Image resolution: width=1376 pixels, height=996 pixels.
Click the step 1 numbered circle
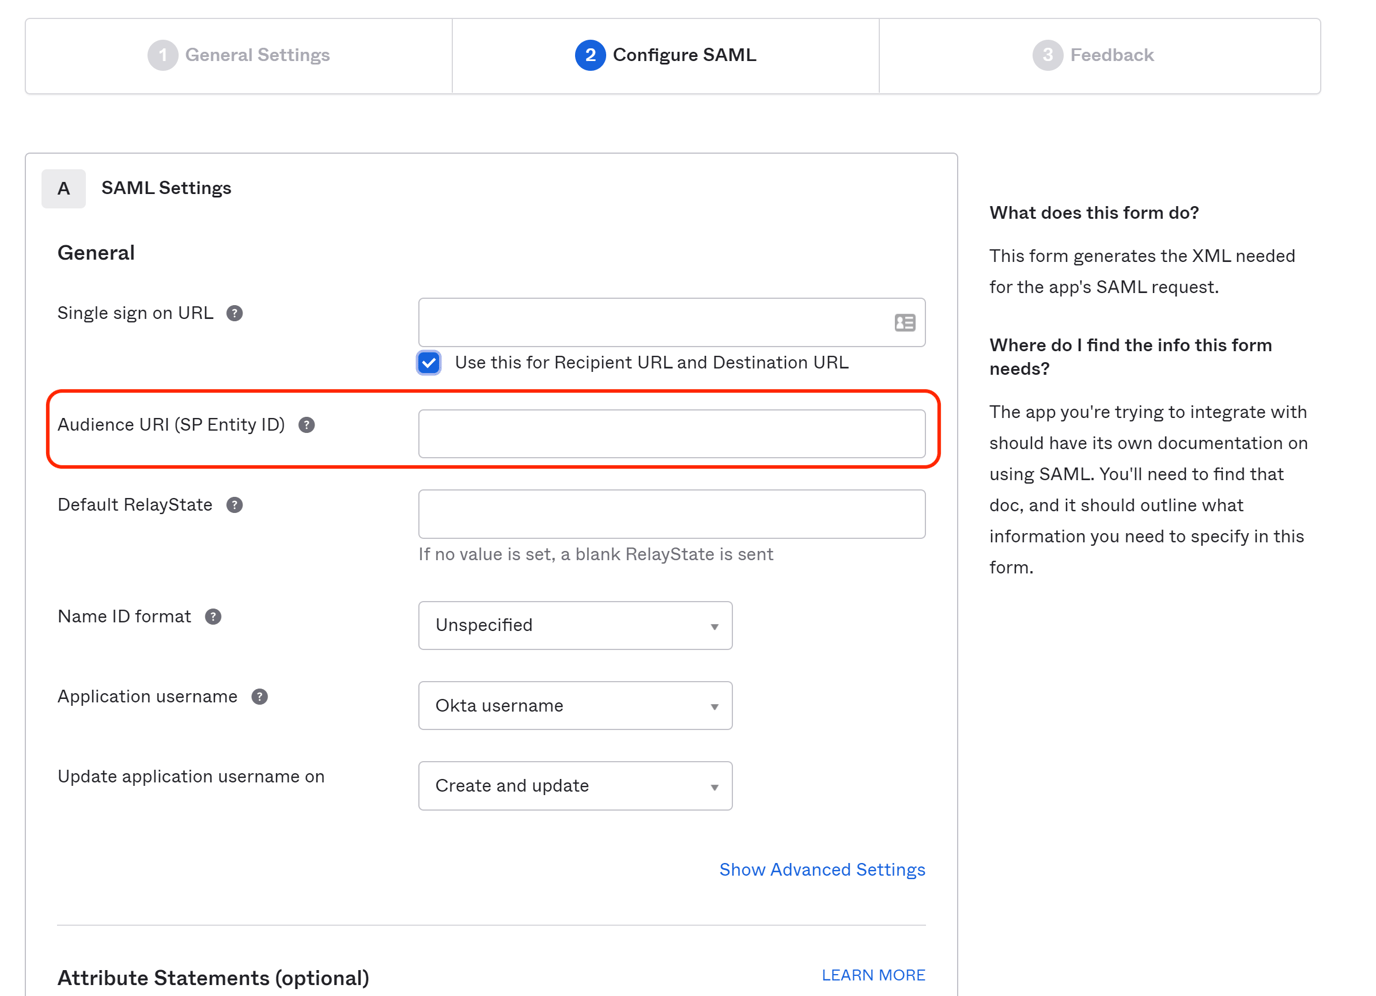pyautogui.click(x=163, y=54)
